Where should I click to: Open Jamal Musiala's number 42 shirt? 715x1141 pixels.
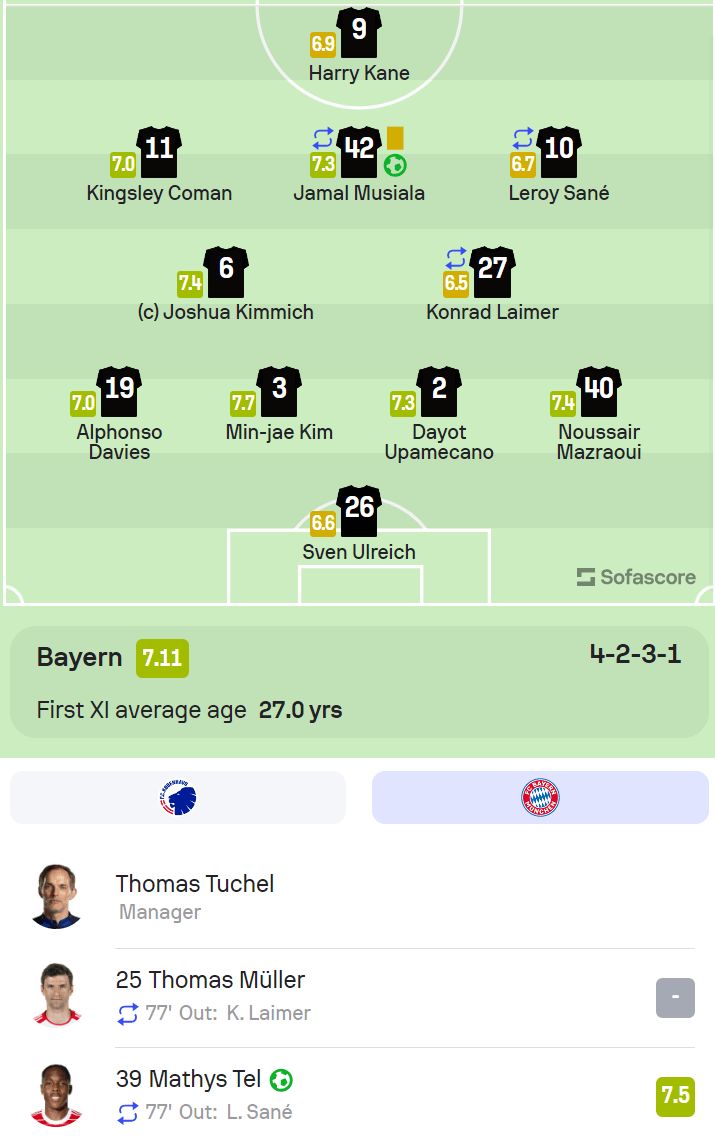(359, 152)
